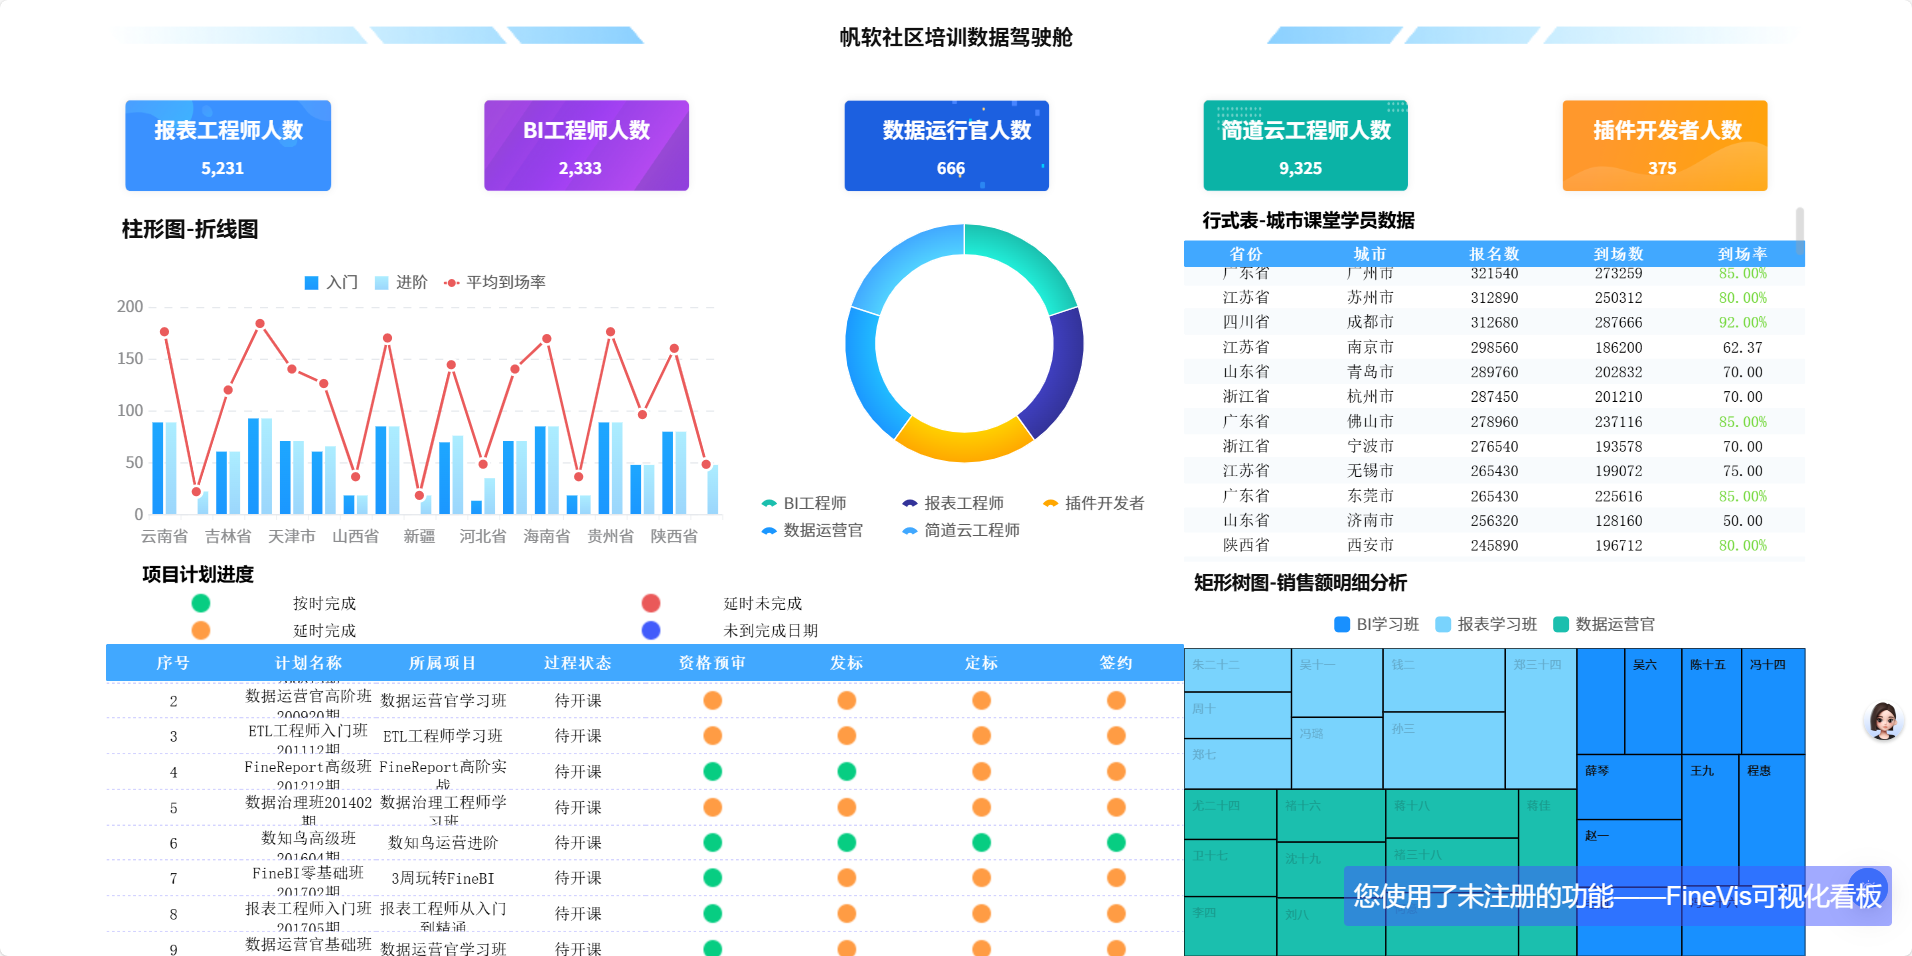Click the 吴六 treemap block

click(1652, 700)
